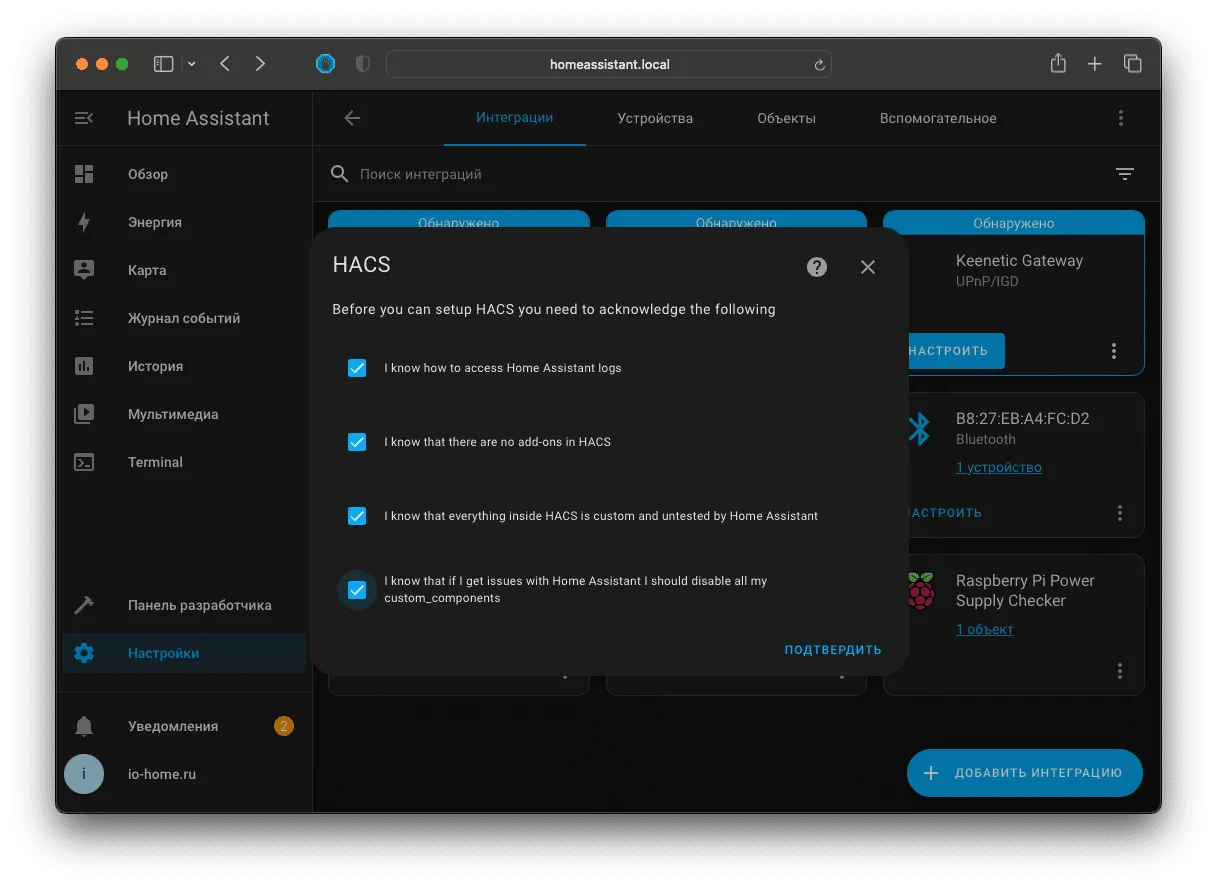The image size is (1217, 887).
Task: Click the homeassistant.local address bar
Action: point(609,64)
